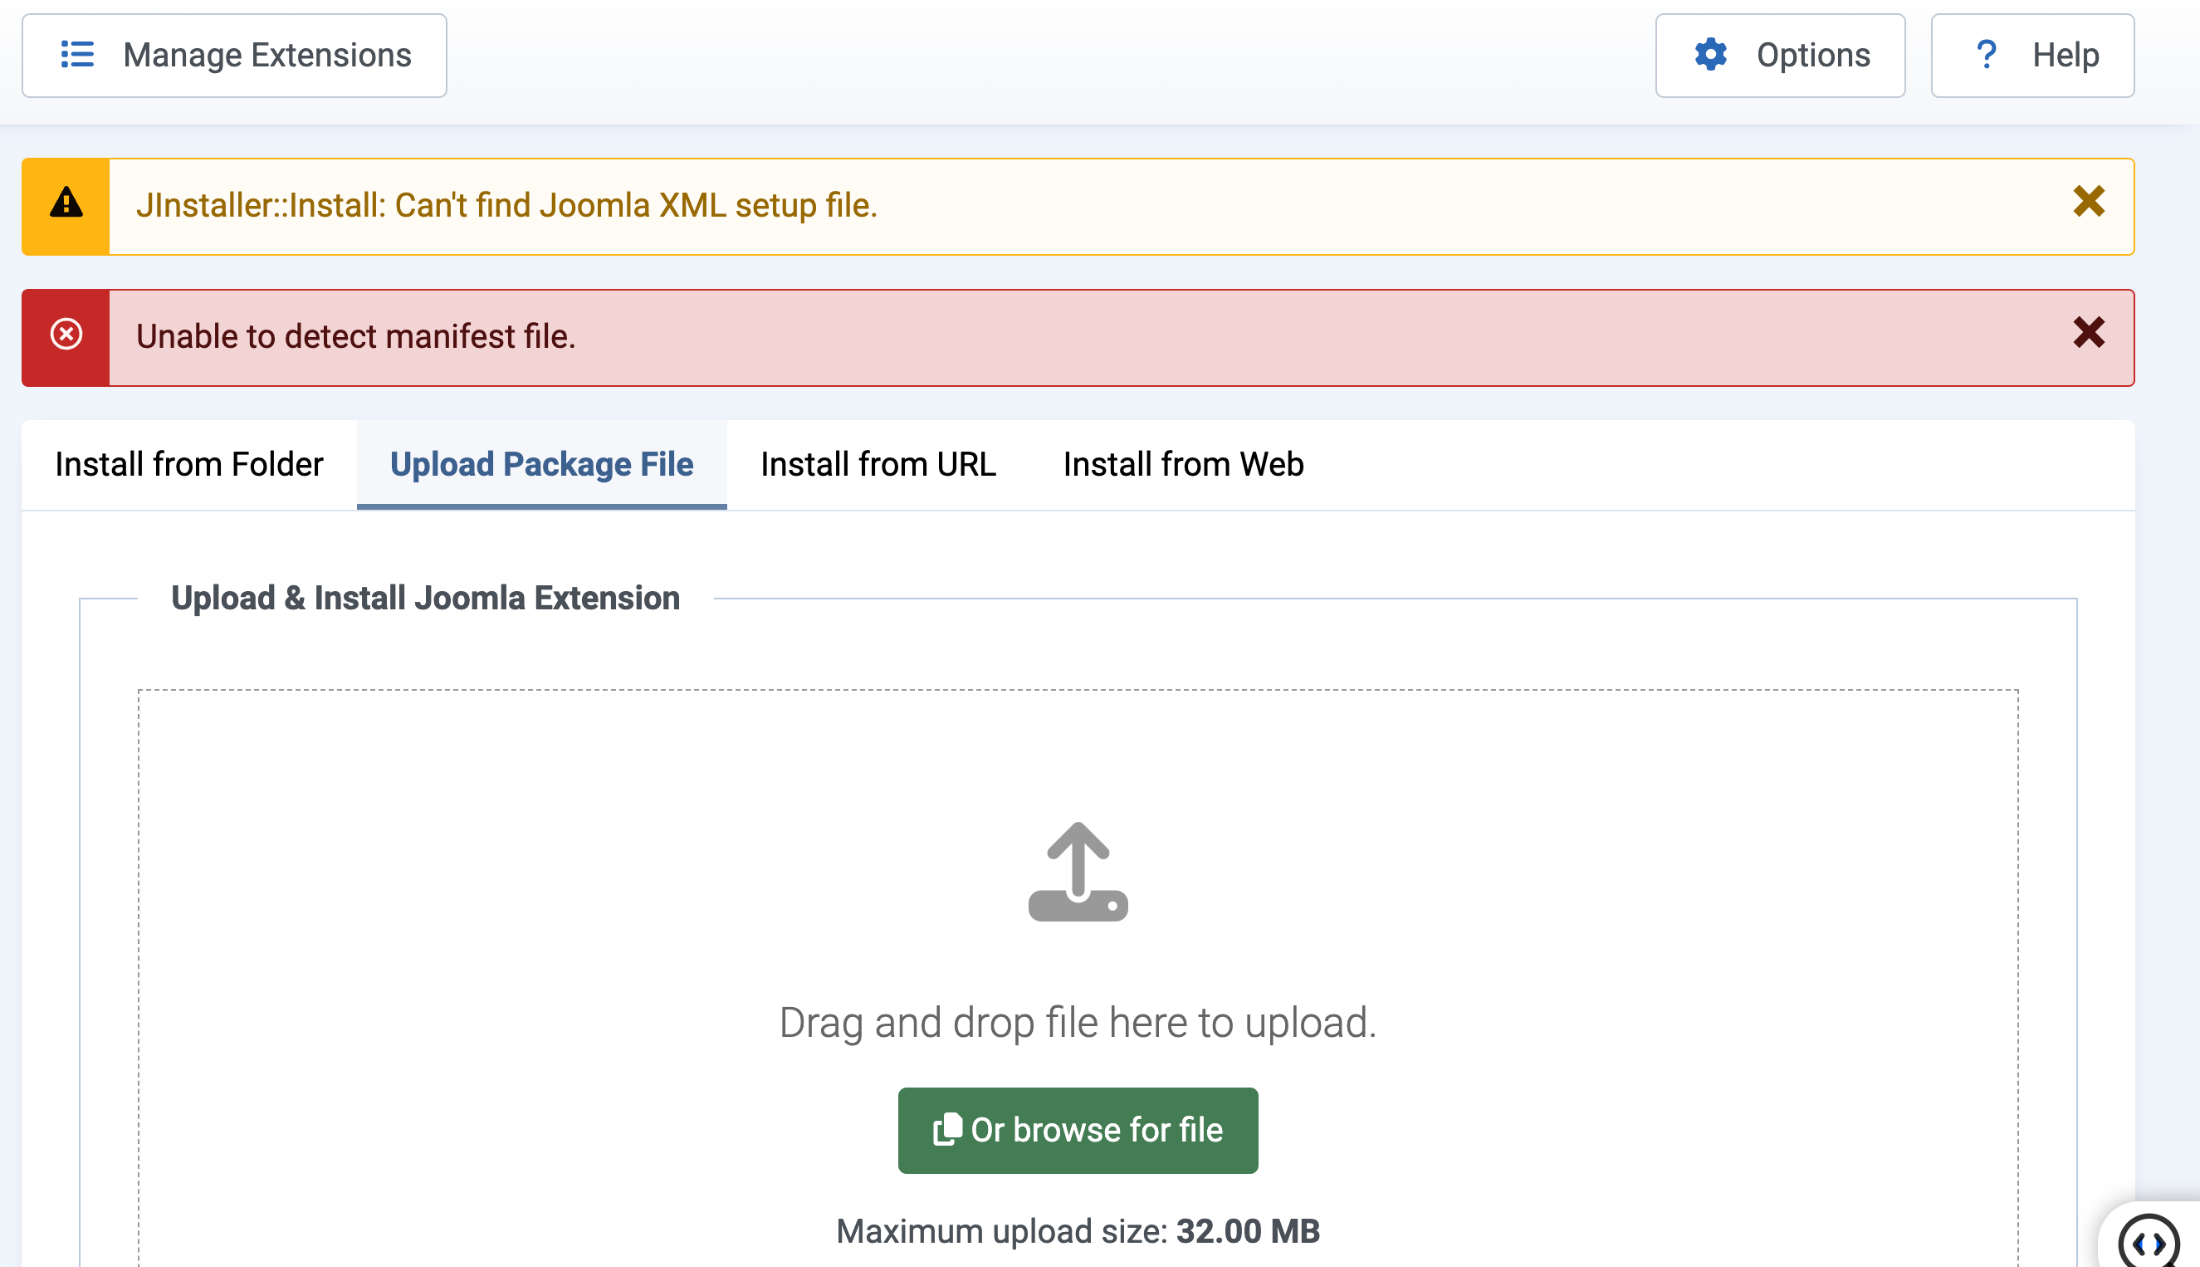Click the Maximum upload size text
This screenshot has height=1267, width=2200.
[x=1078, y=1232]
